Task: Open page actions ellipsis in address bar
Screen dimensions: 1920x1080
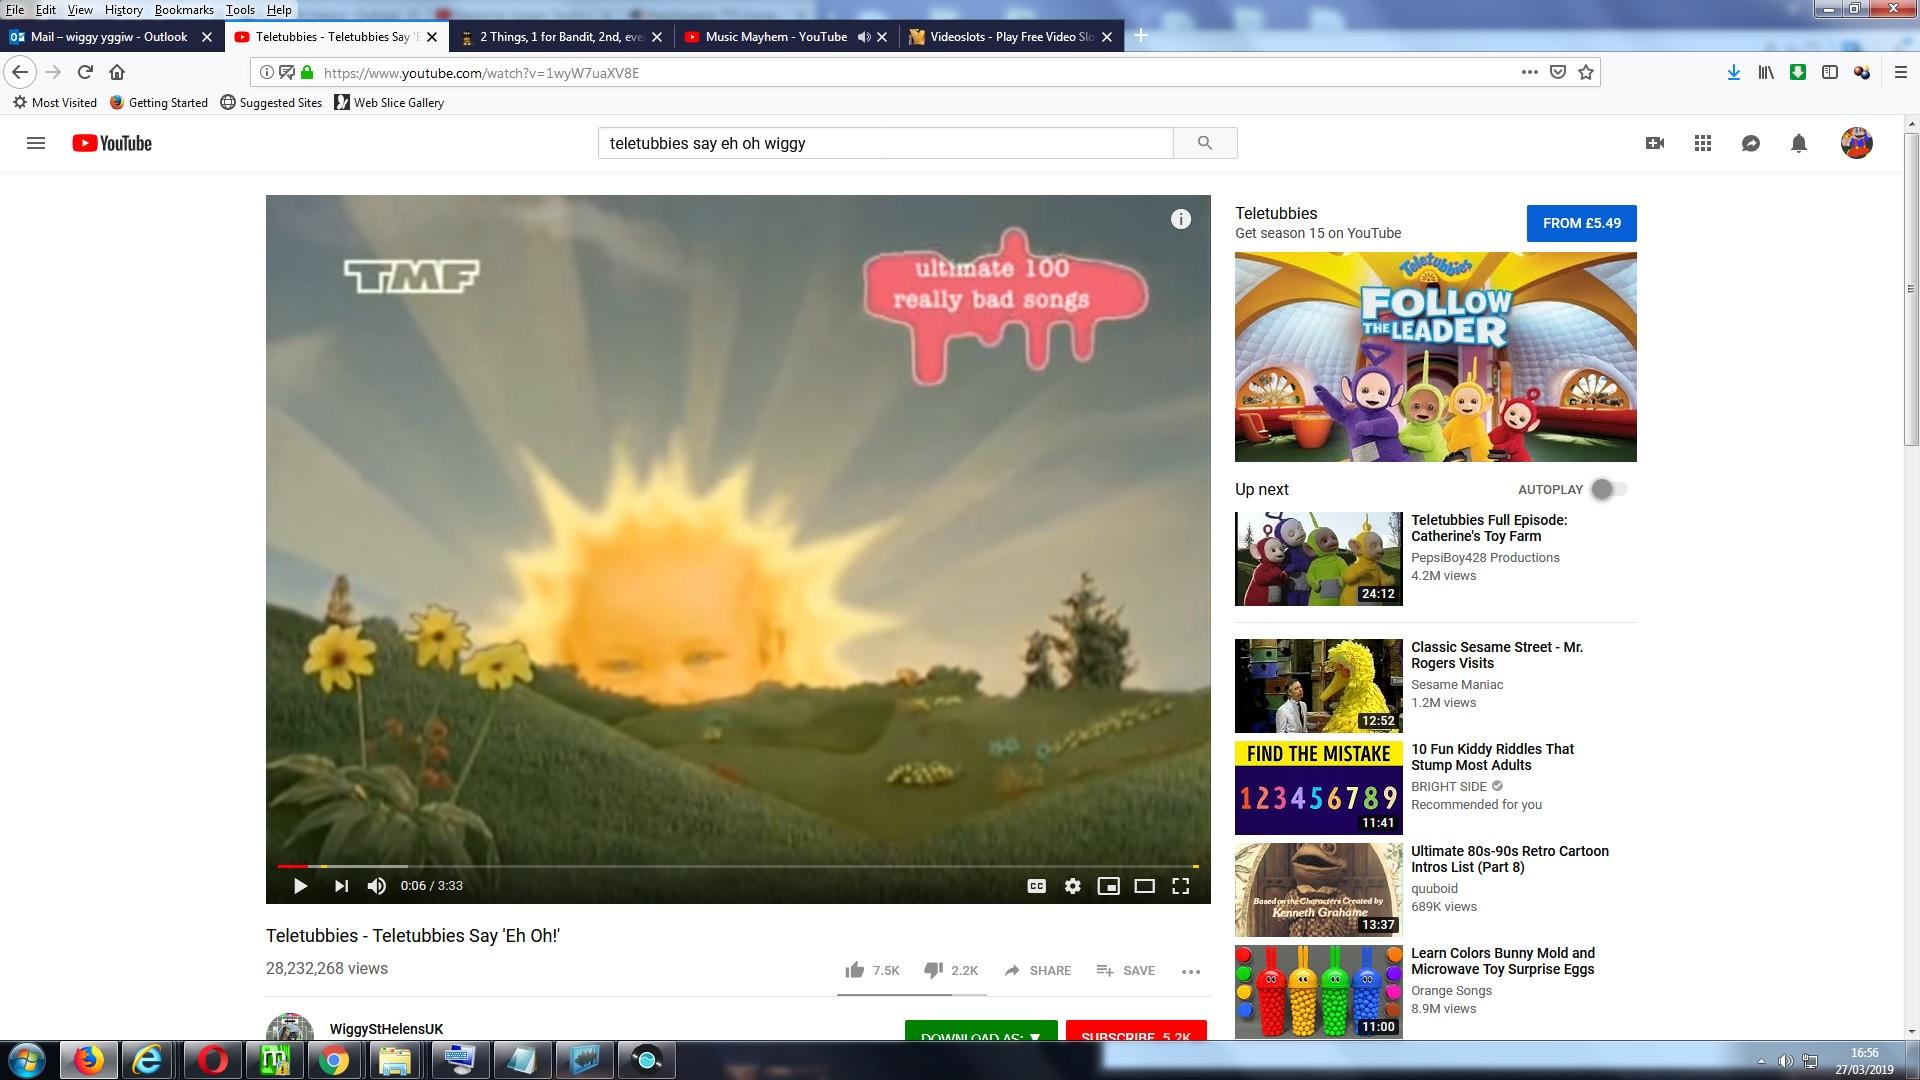Action: pos(1530,72)
